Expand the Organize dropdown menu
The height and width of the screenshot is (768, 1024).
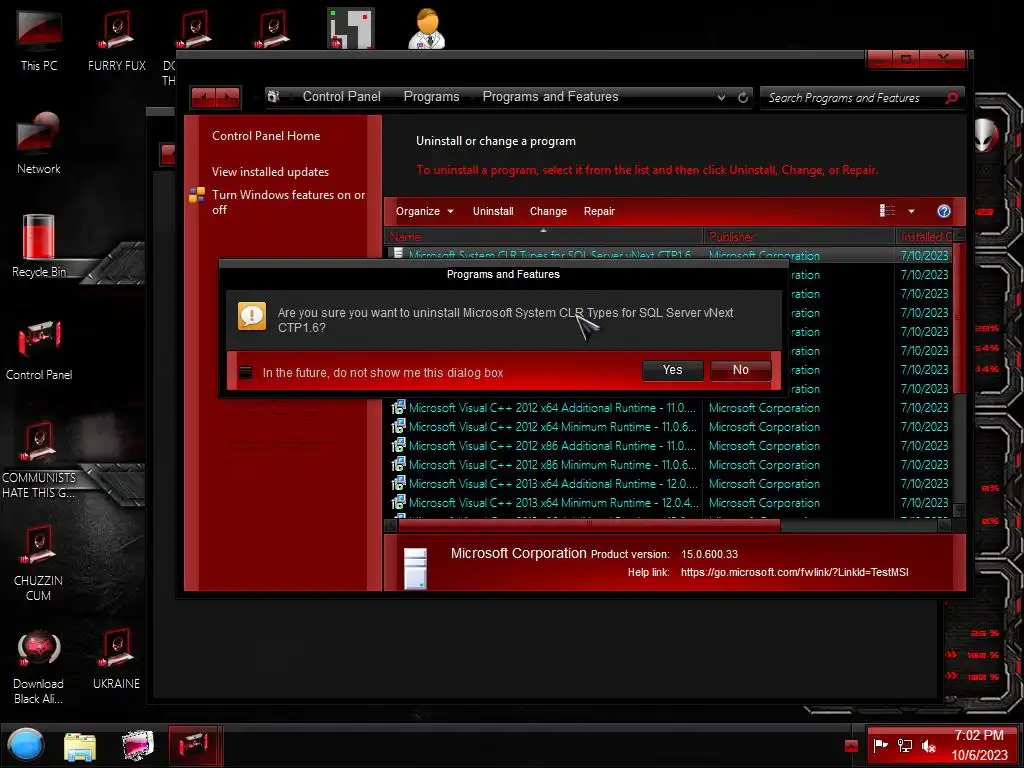click(x=424, y=211)
